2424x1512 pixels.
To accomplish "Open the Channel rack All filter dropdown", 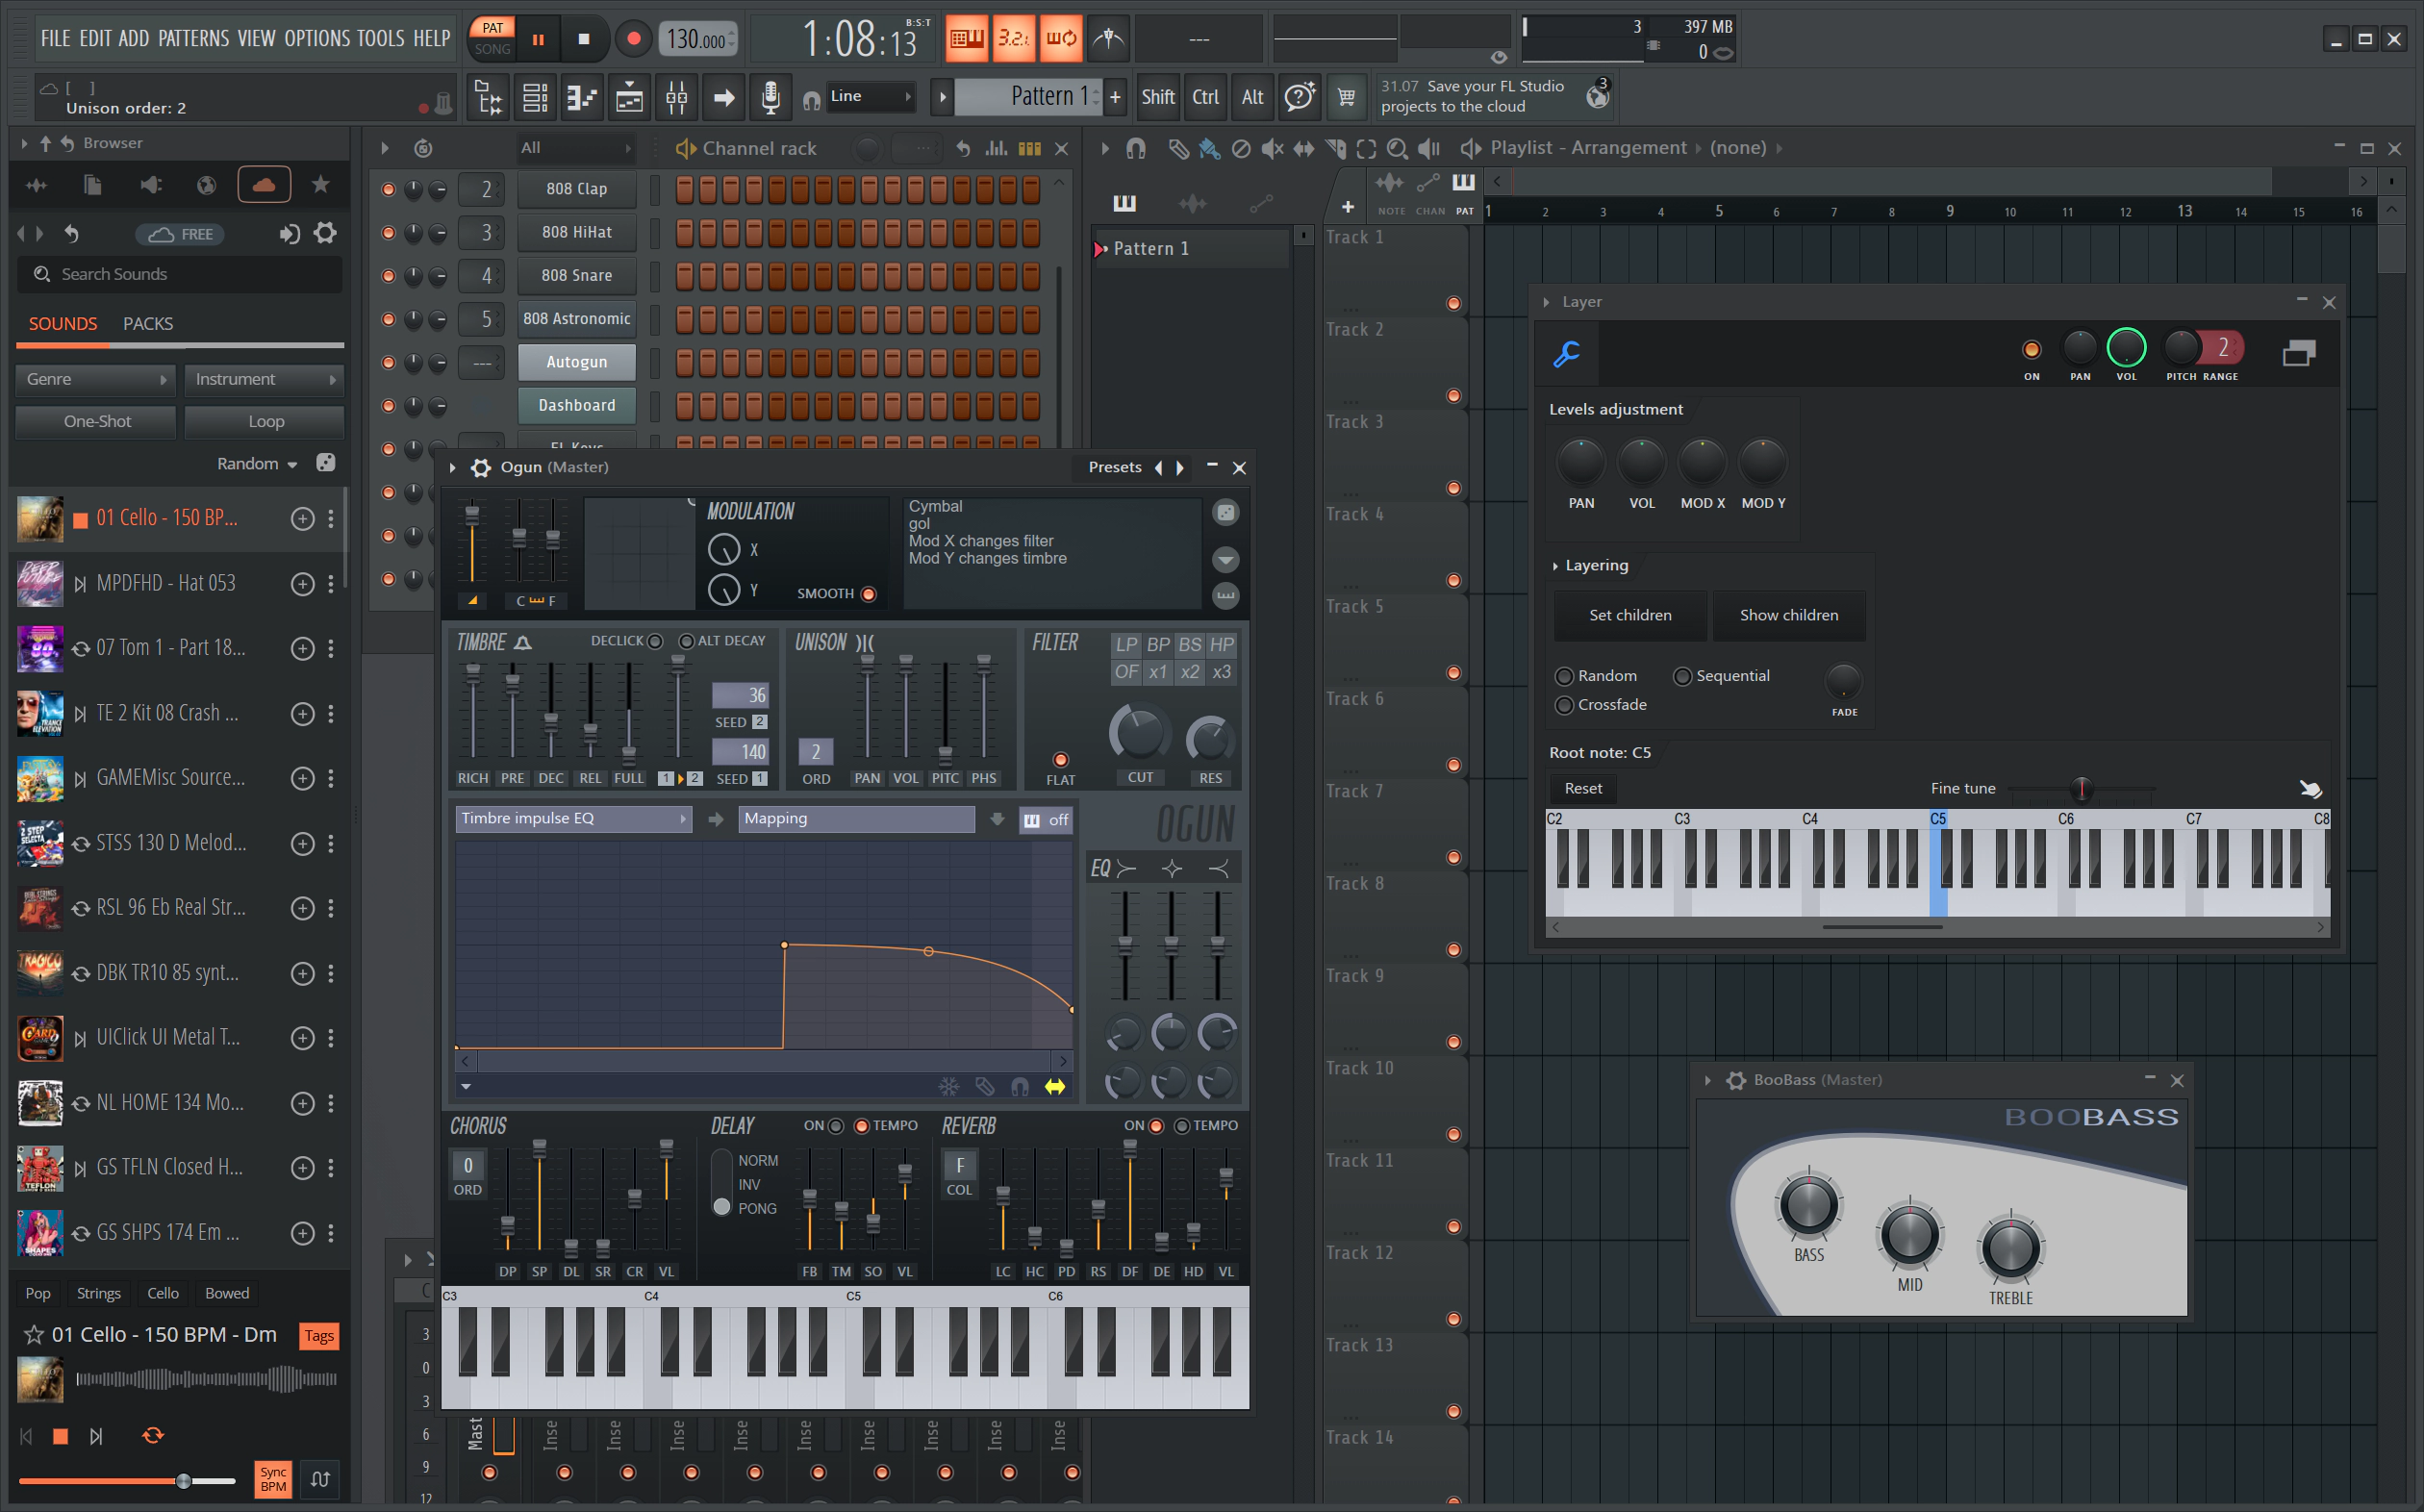I will pos(575,148).
